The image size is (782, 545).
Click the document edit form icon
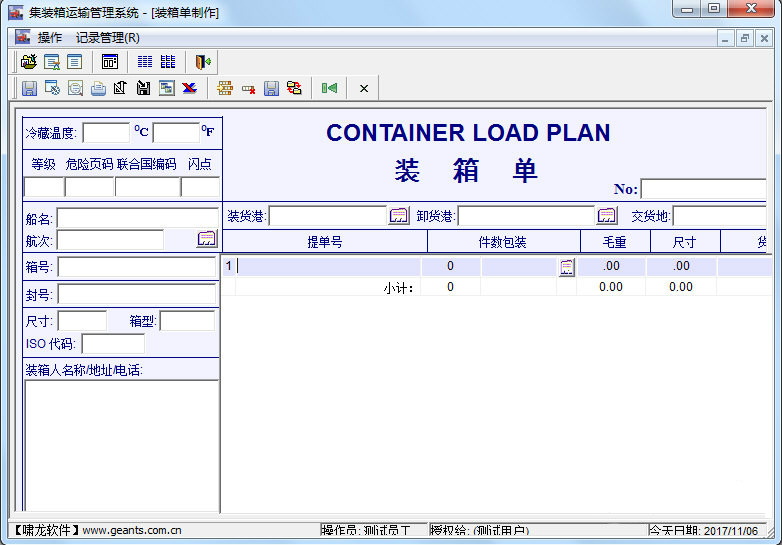click(x=52, y=62)
